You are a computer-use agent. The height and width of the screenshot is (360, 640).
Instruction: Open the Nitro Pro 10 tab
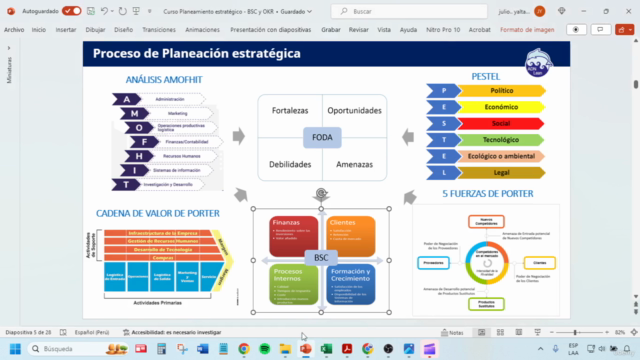pos(443,30)
